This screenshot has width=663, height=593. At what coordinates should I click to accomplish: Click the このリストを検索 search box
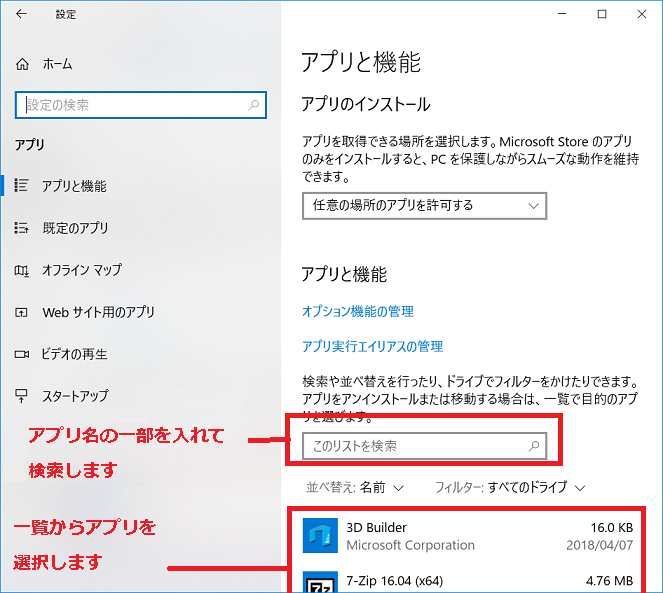point(425,446)
